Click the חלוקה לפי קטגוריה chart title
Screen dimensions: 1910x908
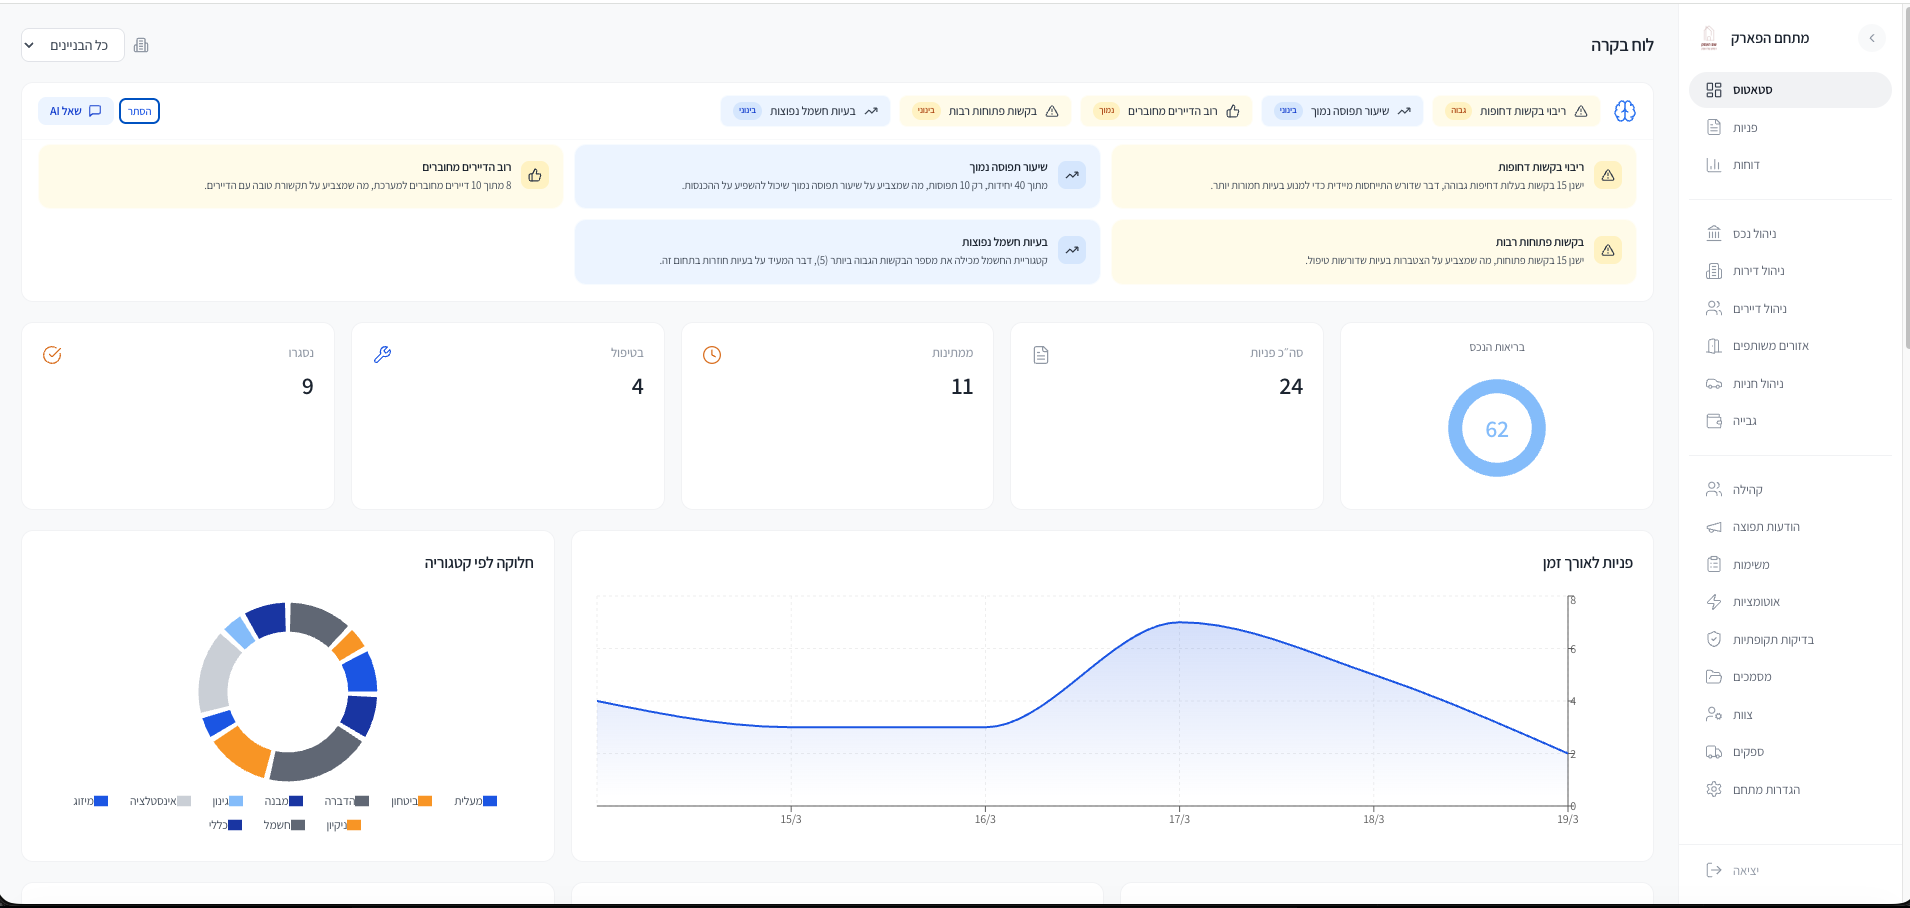pos(479,563)
